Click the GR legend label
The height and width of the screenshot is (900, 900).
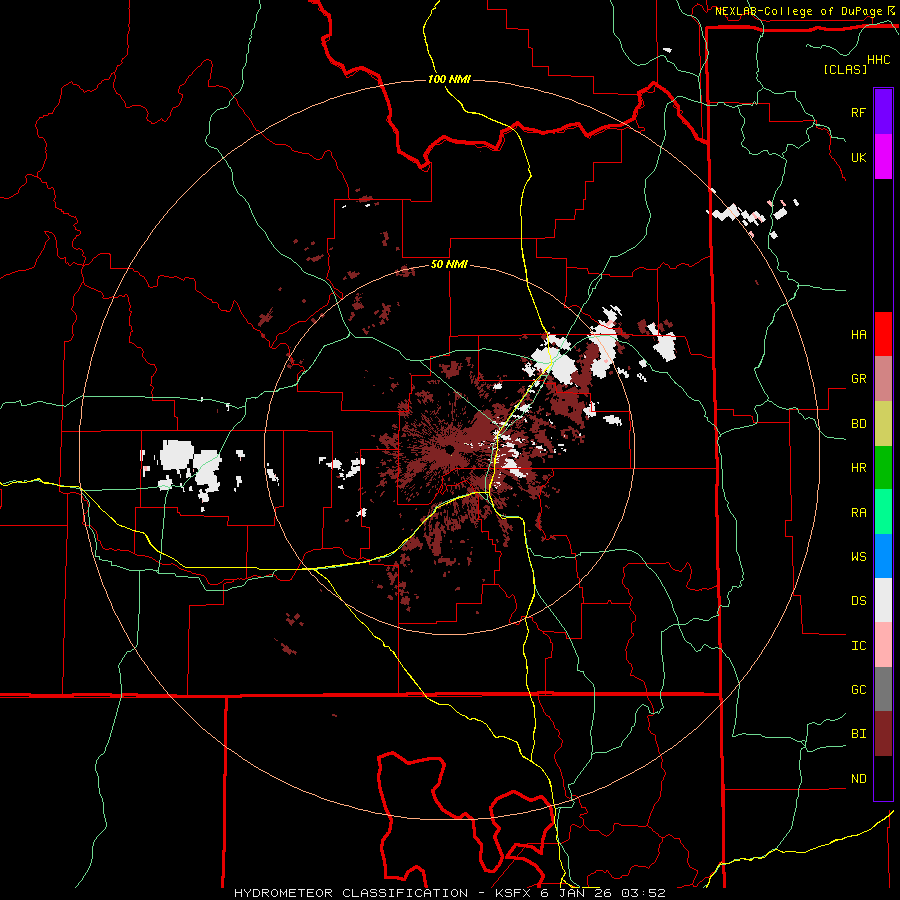point(858,379)
